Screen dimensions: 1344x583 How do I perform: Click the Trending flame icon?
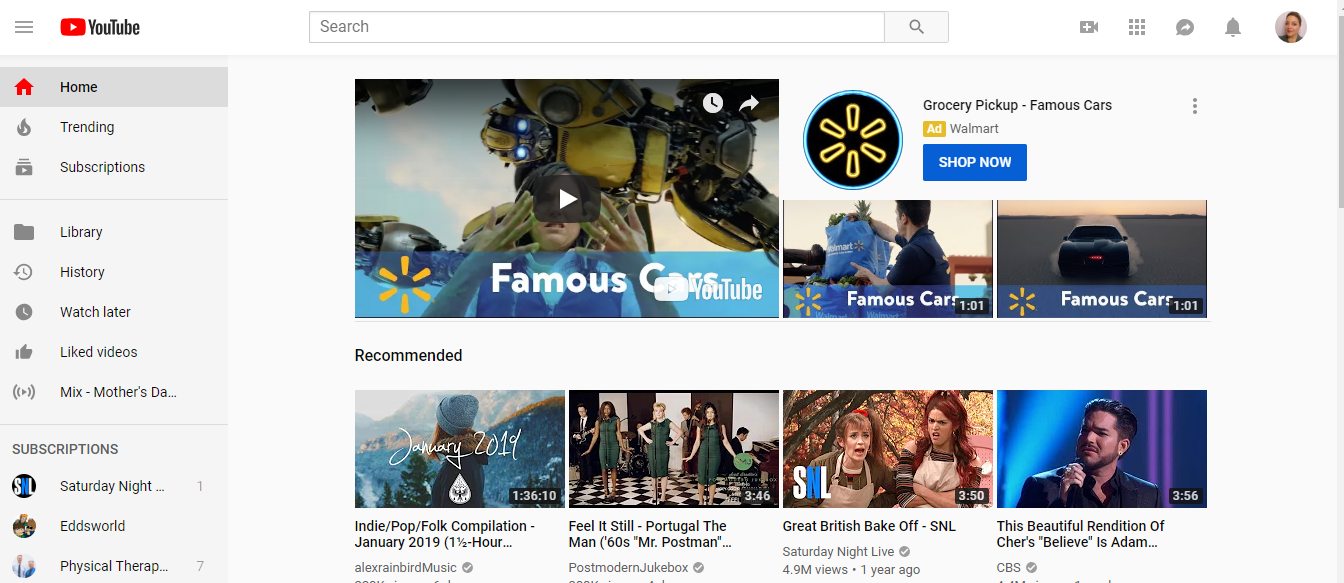(x=24, y=127)
